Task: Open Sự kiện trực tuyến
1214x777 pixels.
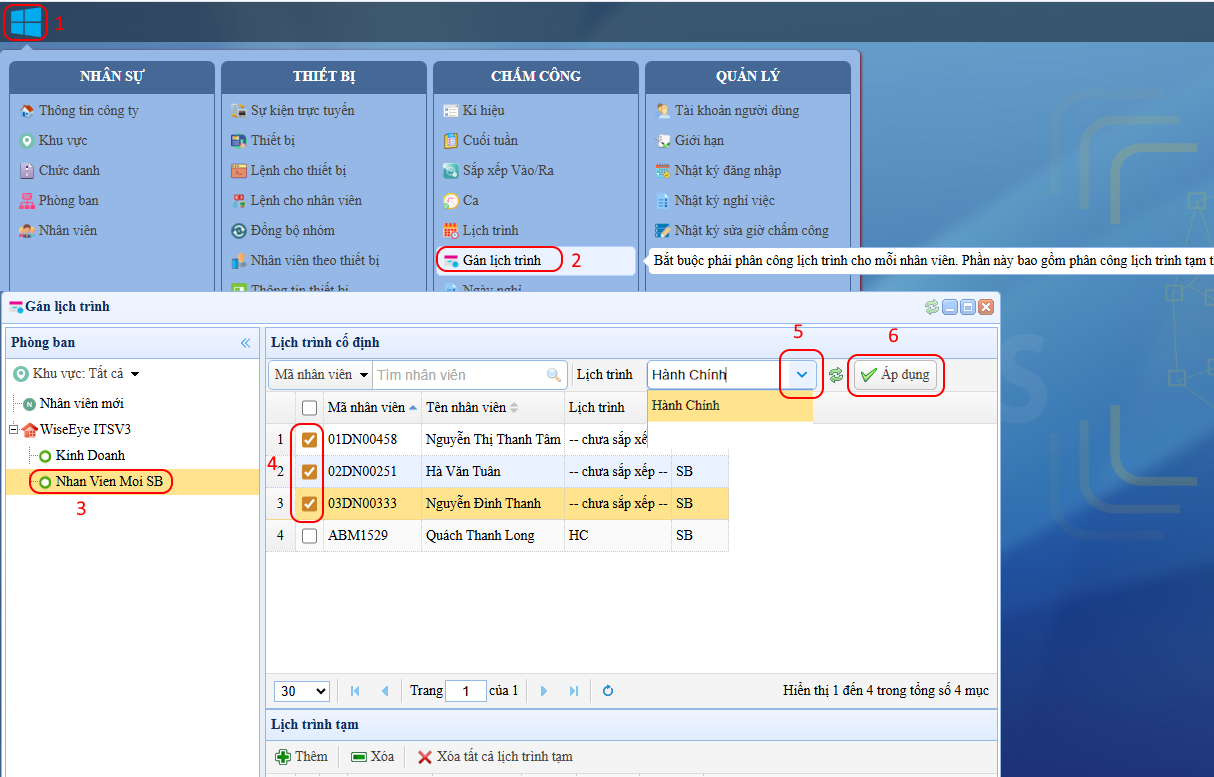Action: point(293,110)
